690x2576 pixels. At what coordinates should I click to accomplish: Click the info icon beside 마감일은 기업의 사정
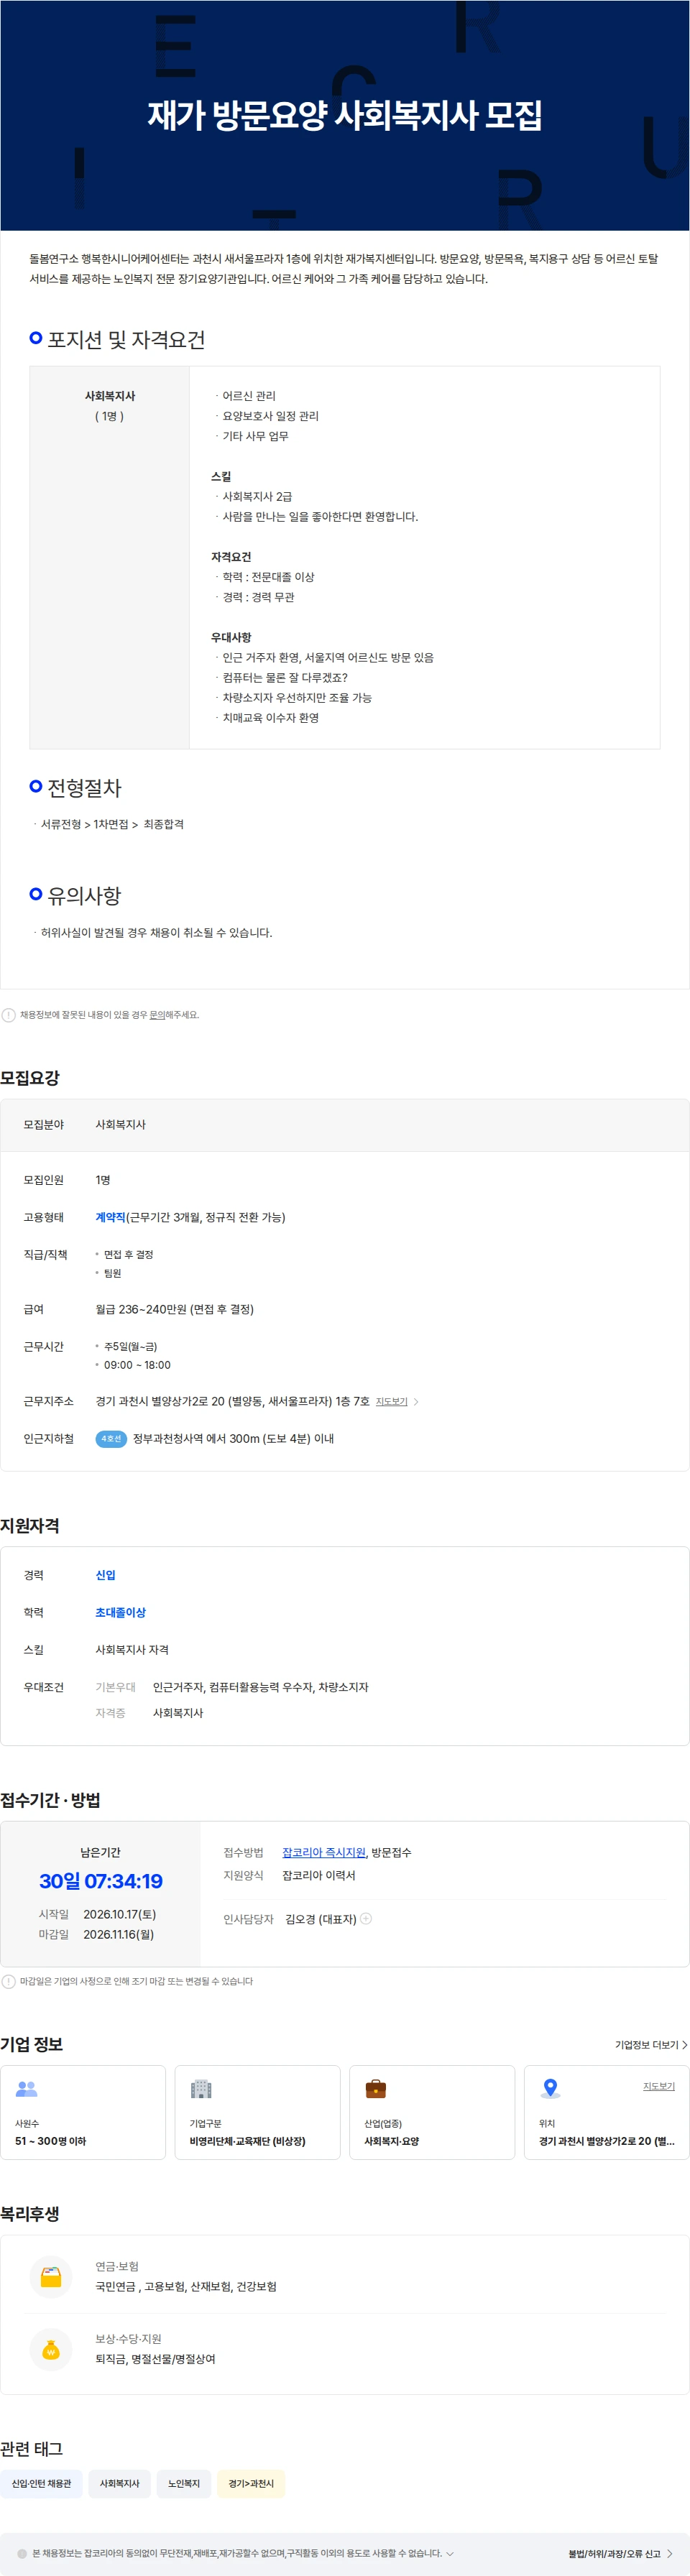click(9, 1981)
